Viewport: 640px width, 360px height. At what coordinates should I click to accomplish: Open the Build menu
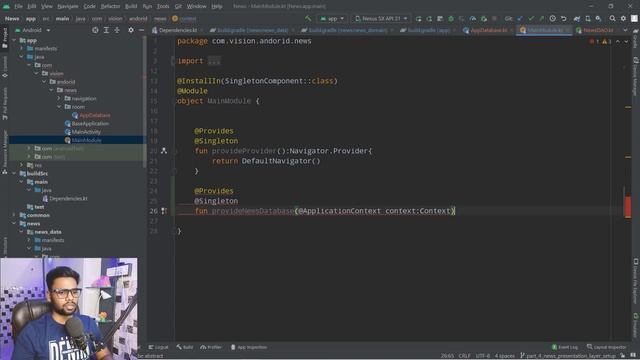pyautogui.click(x=131, y=6)
